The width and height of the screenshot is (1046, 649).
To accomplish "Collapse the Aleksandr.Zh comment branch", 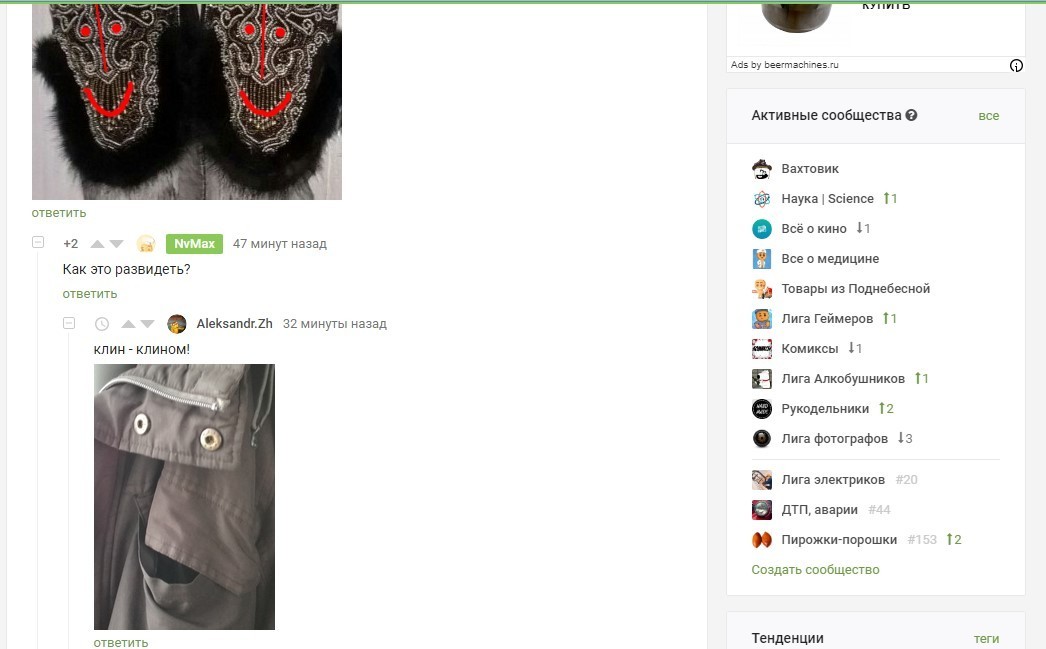I will click(69, 323).
